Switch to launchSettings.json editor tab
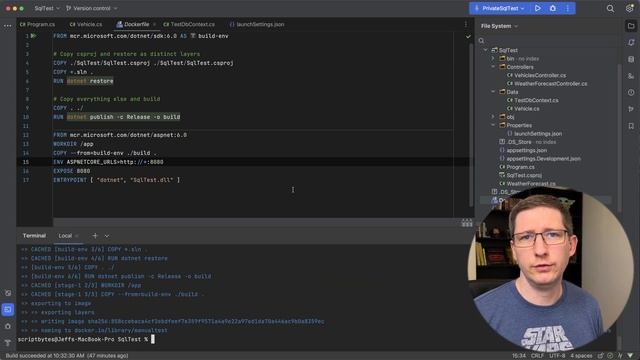The height and width of the screenshot is (360, 640). point(256,24)
